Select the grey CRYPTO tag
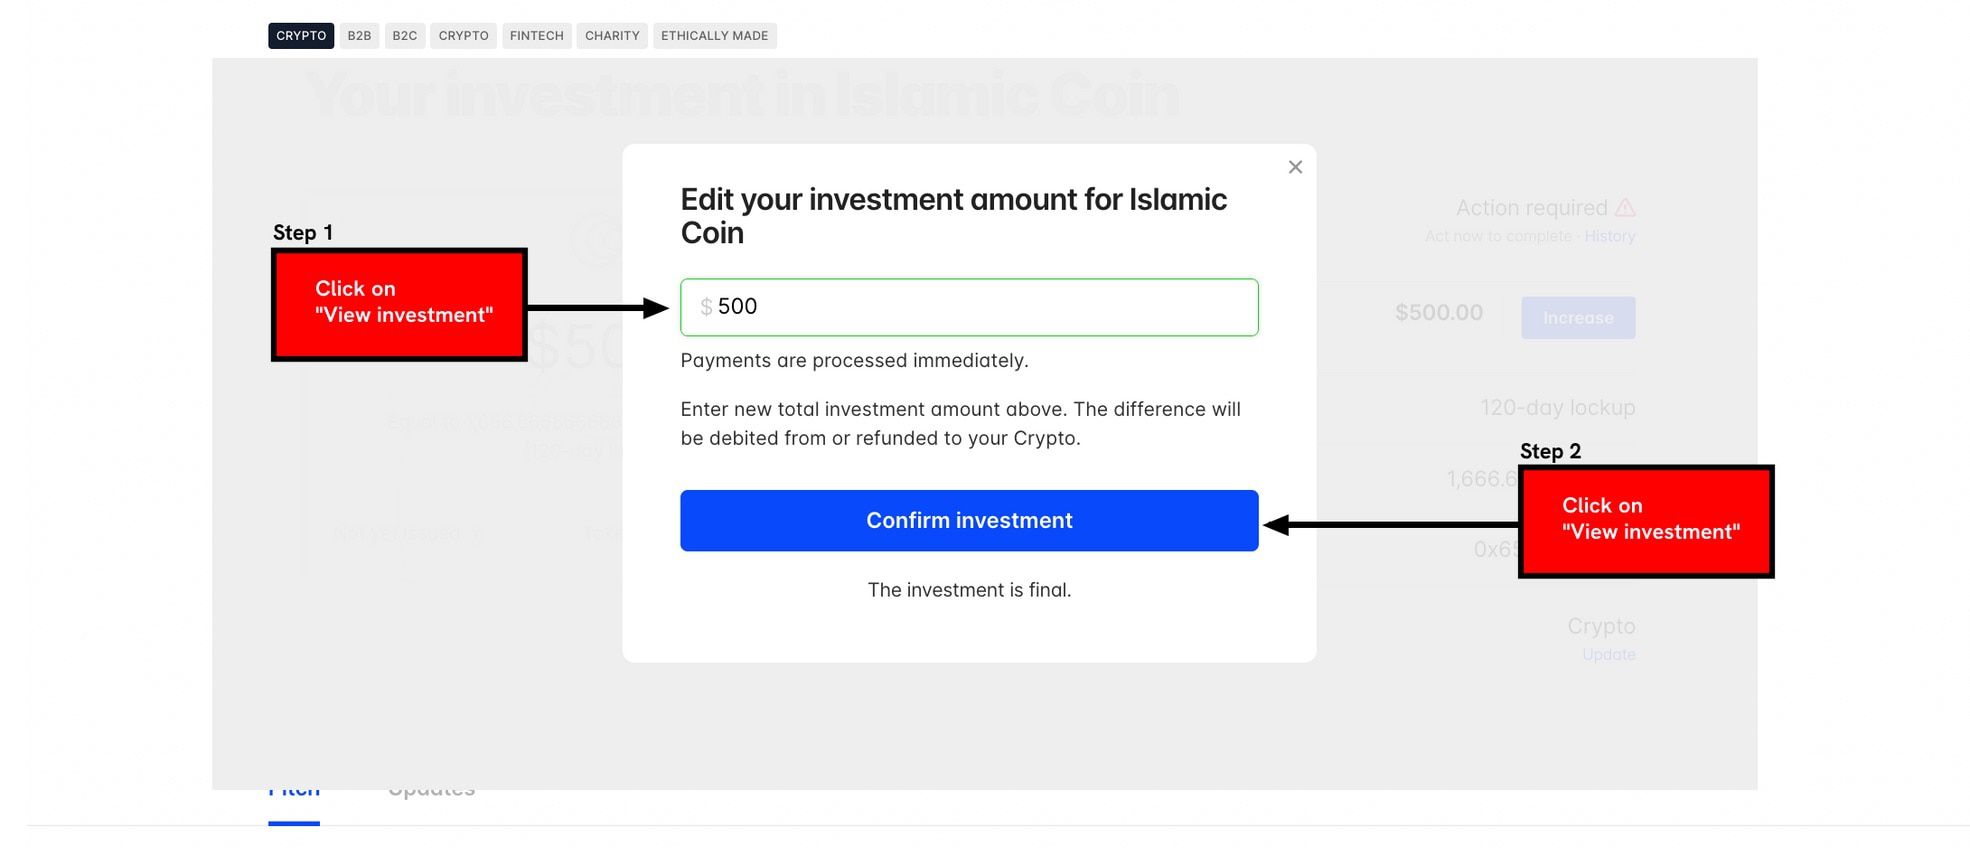 (x=464, y=36)
